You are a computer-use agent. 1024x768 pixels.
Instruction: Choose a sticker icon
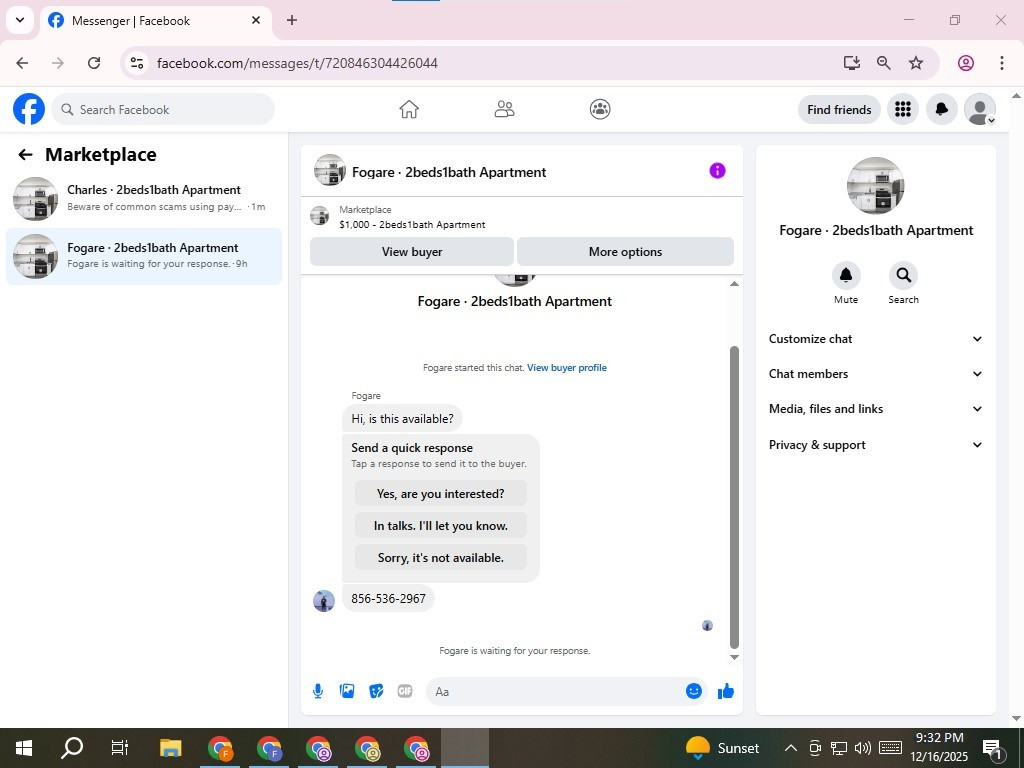click(376, 691)
